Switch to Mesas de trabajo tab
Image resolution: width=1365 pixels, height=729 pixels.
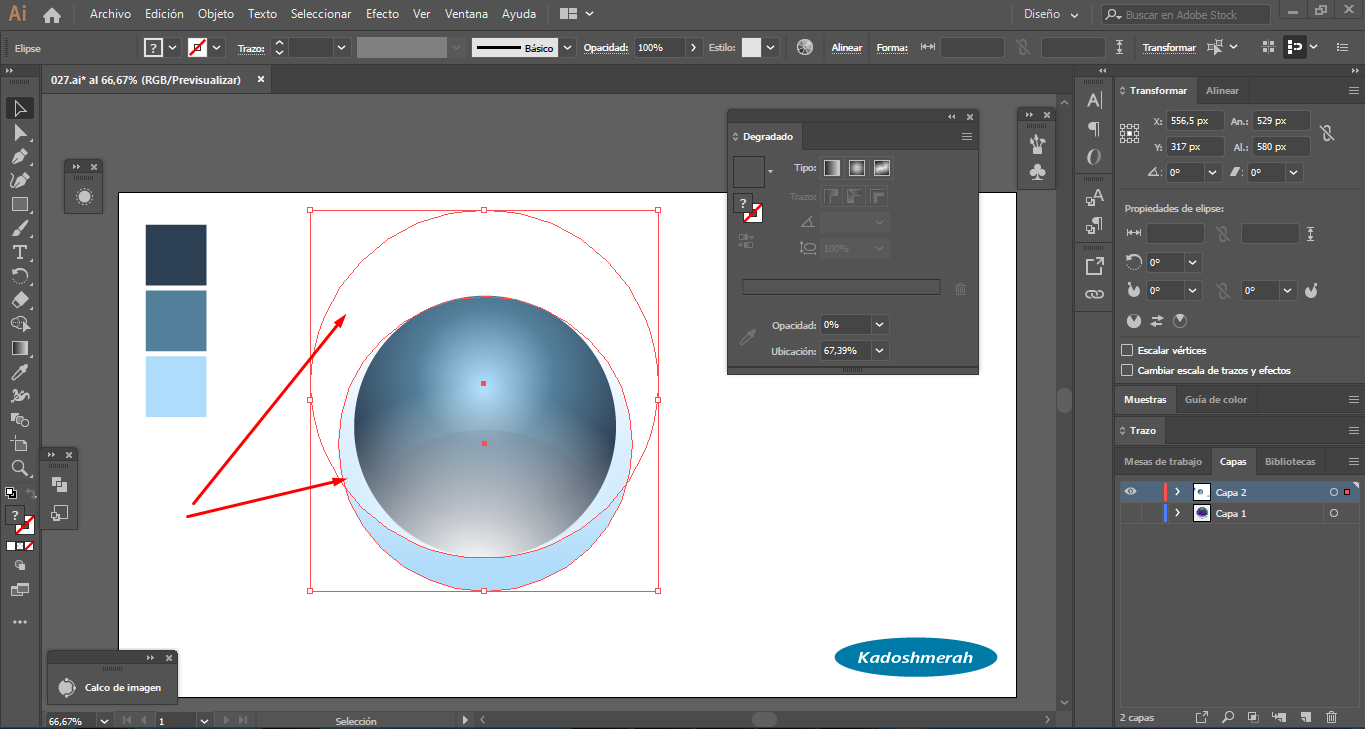[x=1162, y=461]
